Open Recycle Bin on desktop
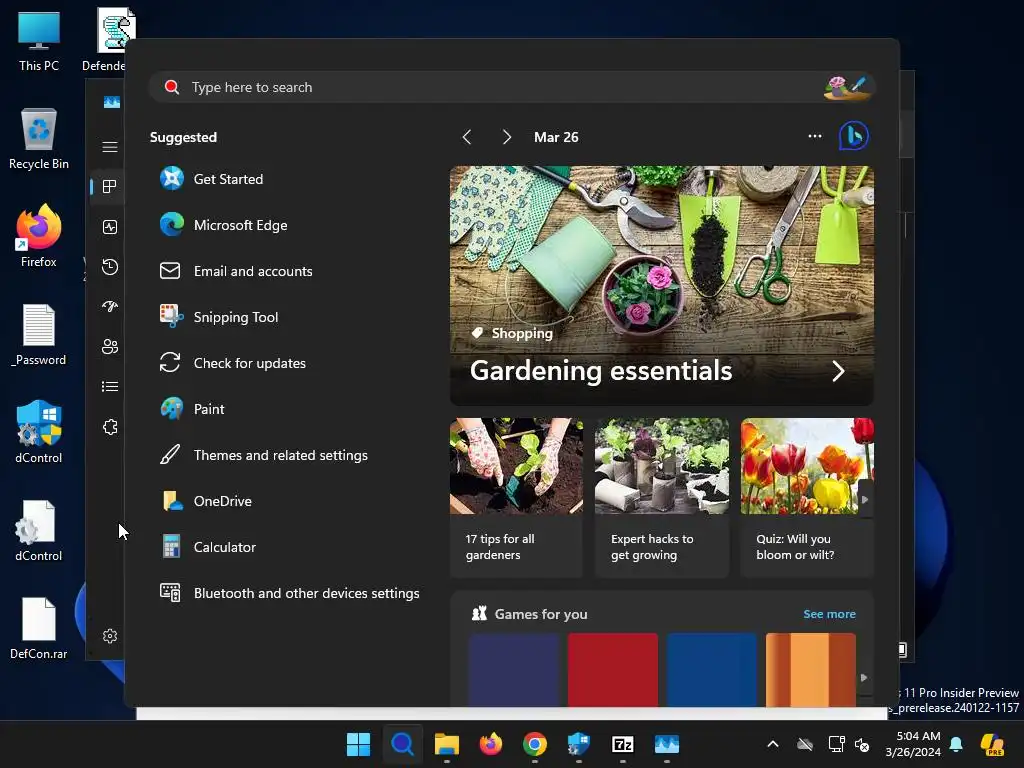This screenshot has height=768, width=1024. tap(39, 138)
